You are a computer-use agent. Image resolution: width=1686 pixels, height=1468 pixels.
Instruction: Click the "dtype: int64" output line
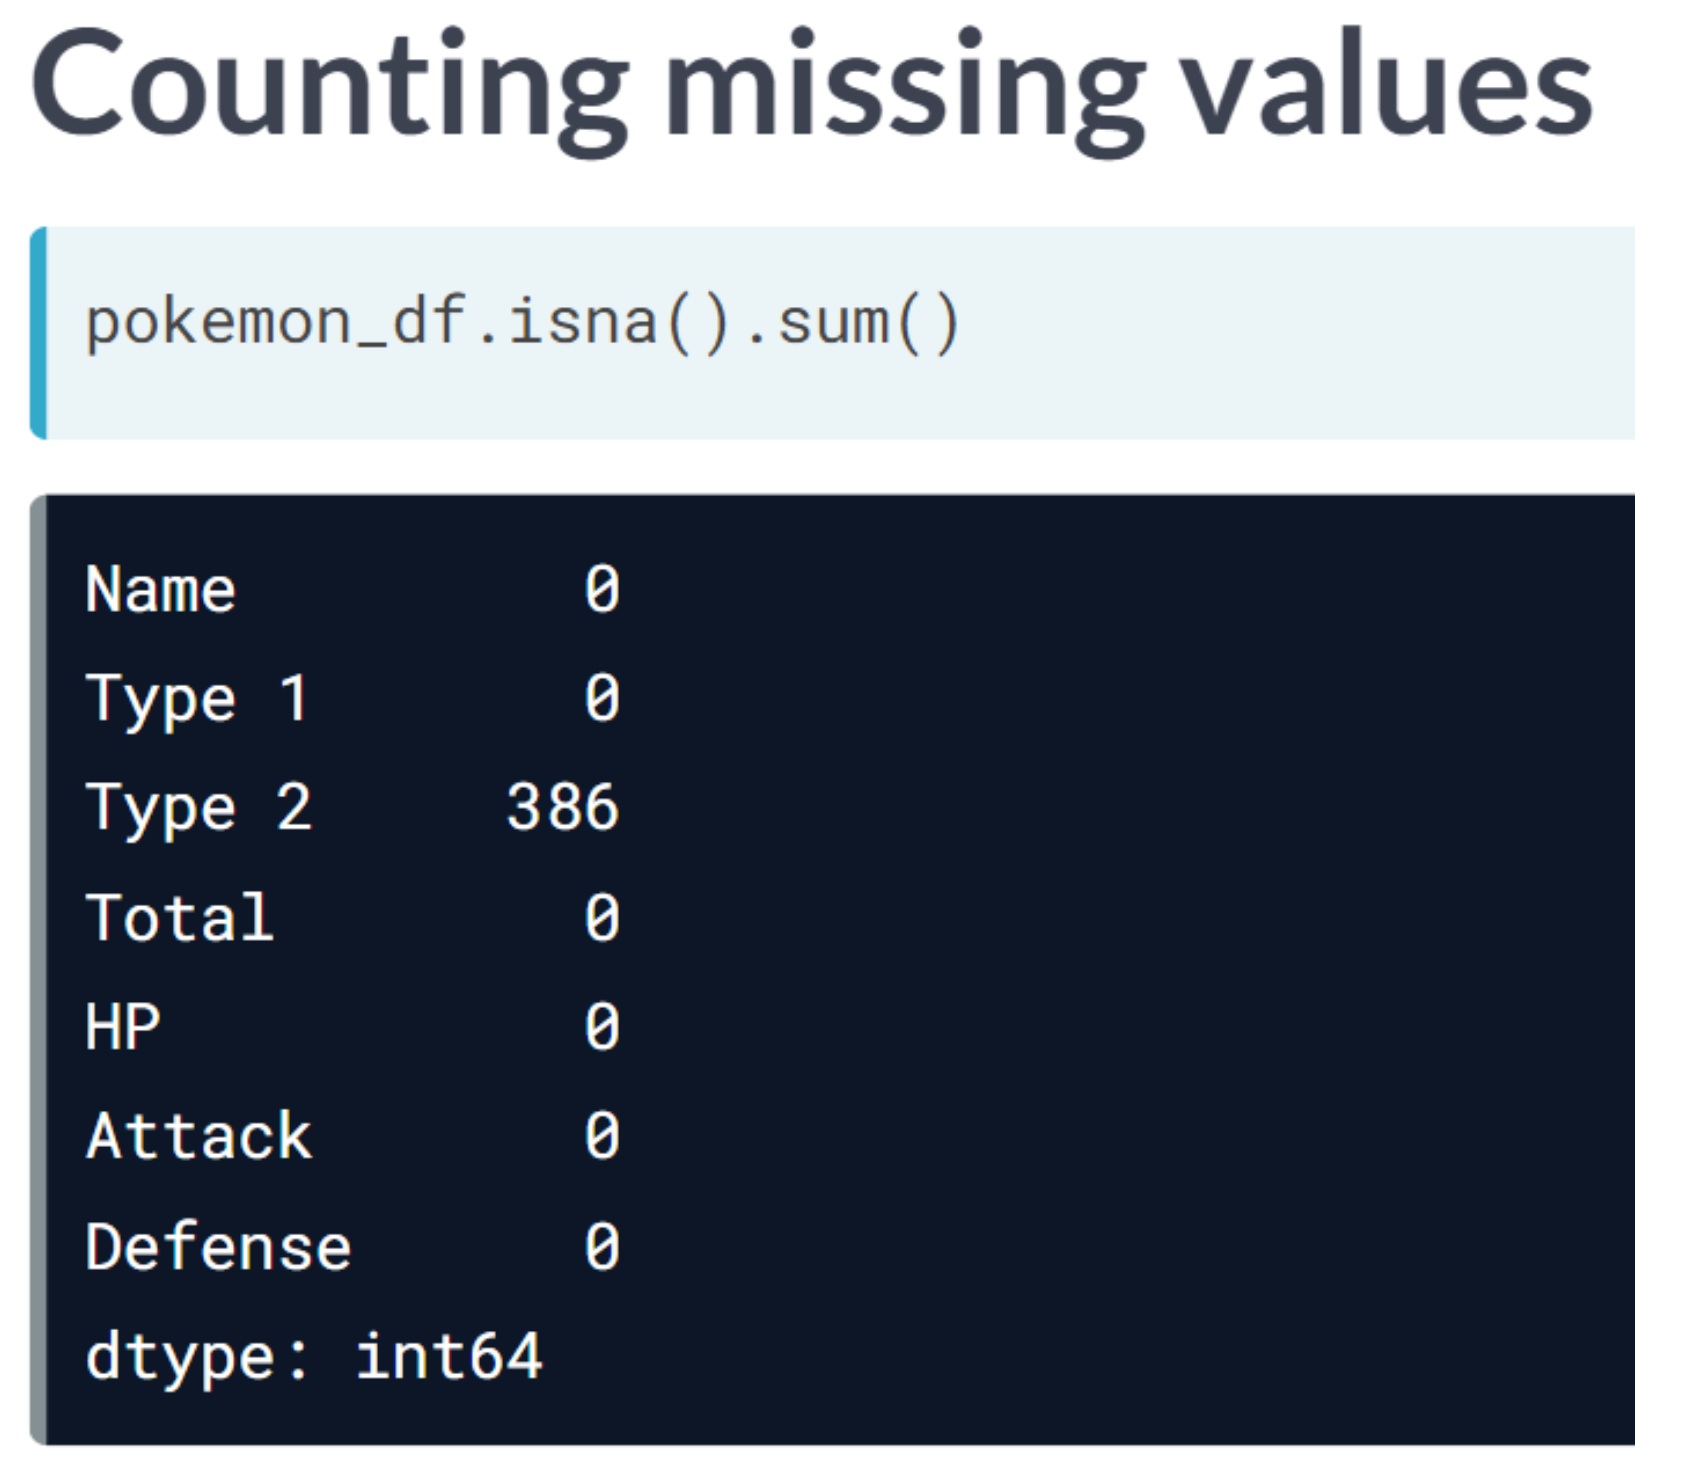(x=314, y=1357)
